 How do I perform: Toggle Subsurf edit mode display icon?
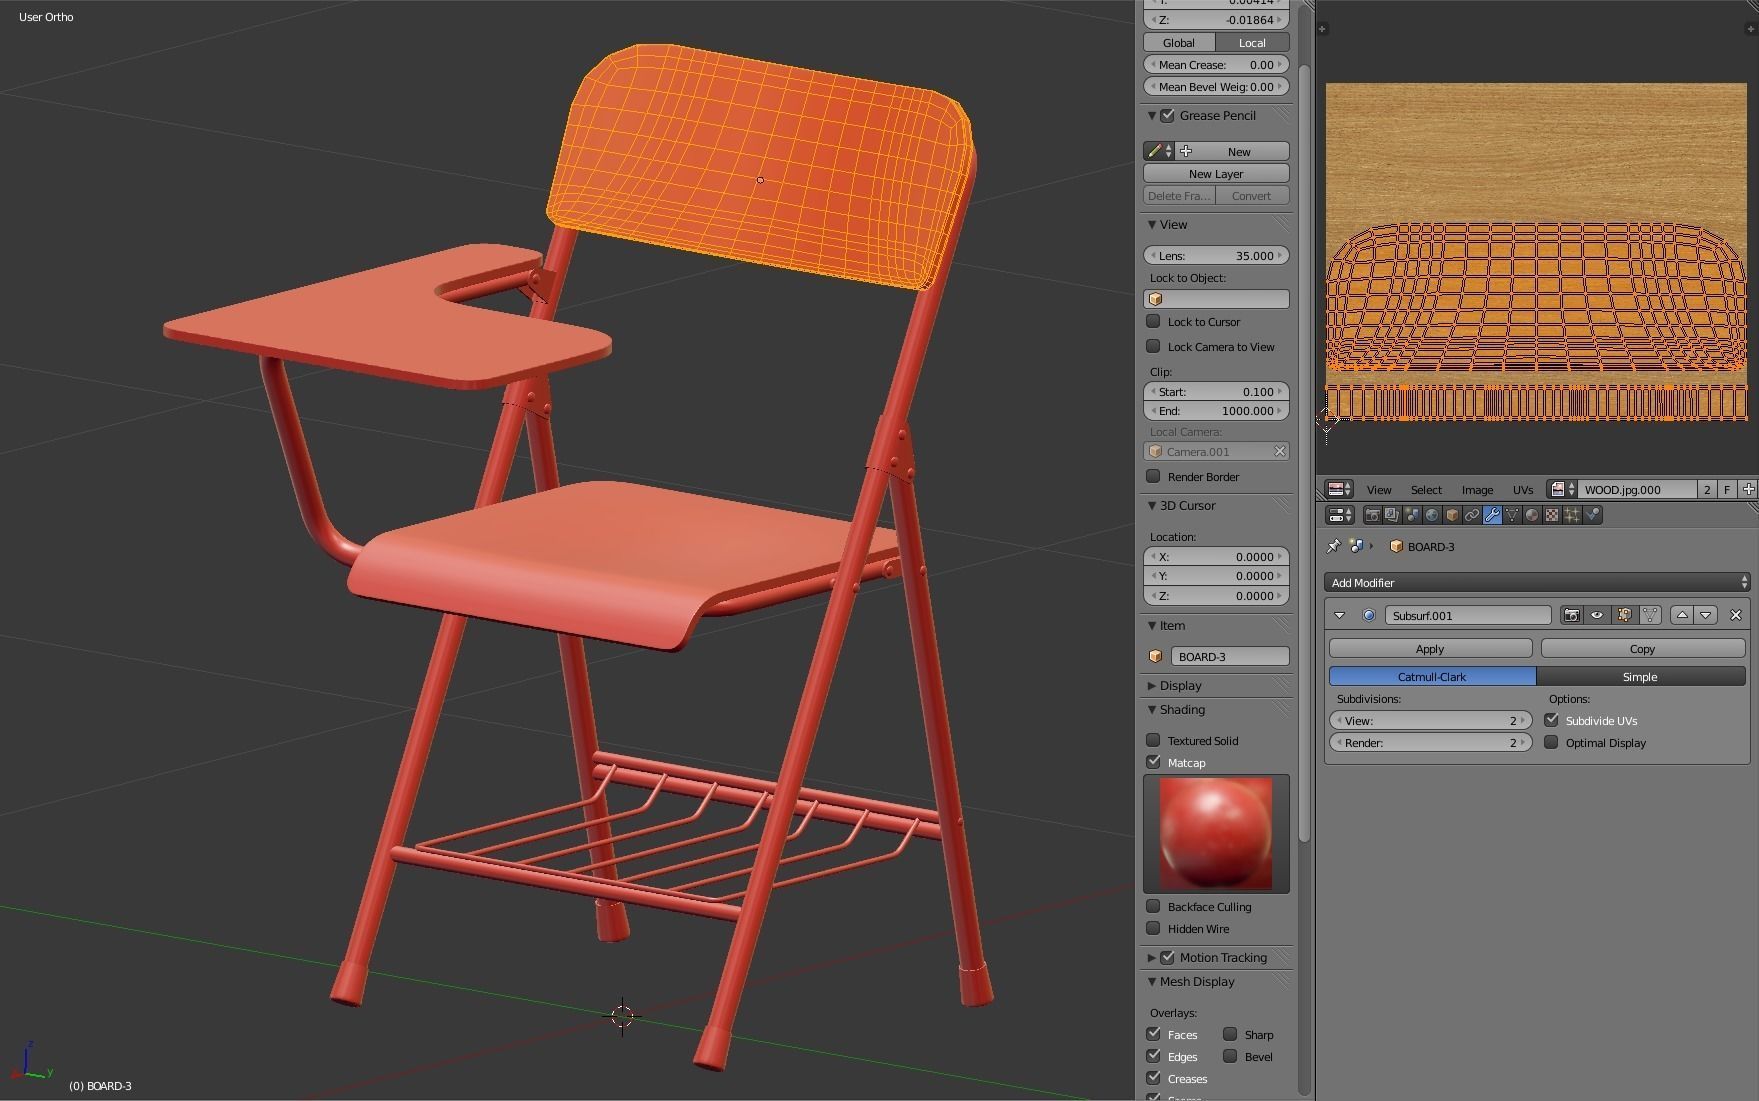coord(1624,615)
